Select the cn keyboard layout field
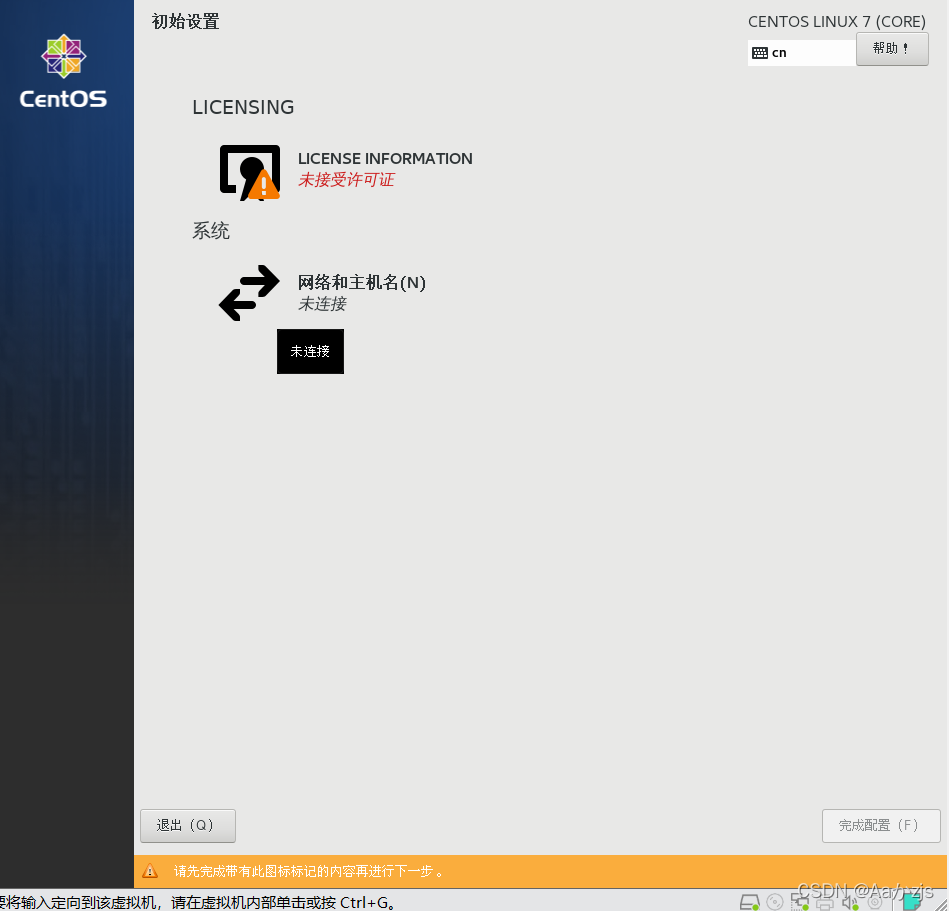This screenshot has width=949, height=911. click(802, 53)
